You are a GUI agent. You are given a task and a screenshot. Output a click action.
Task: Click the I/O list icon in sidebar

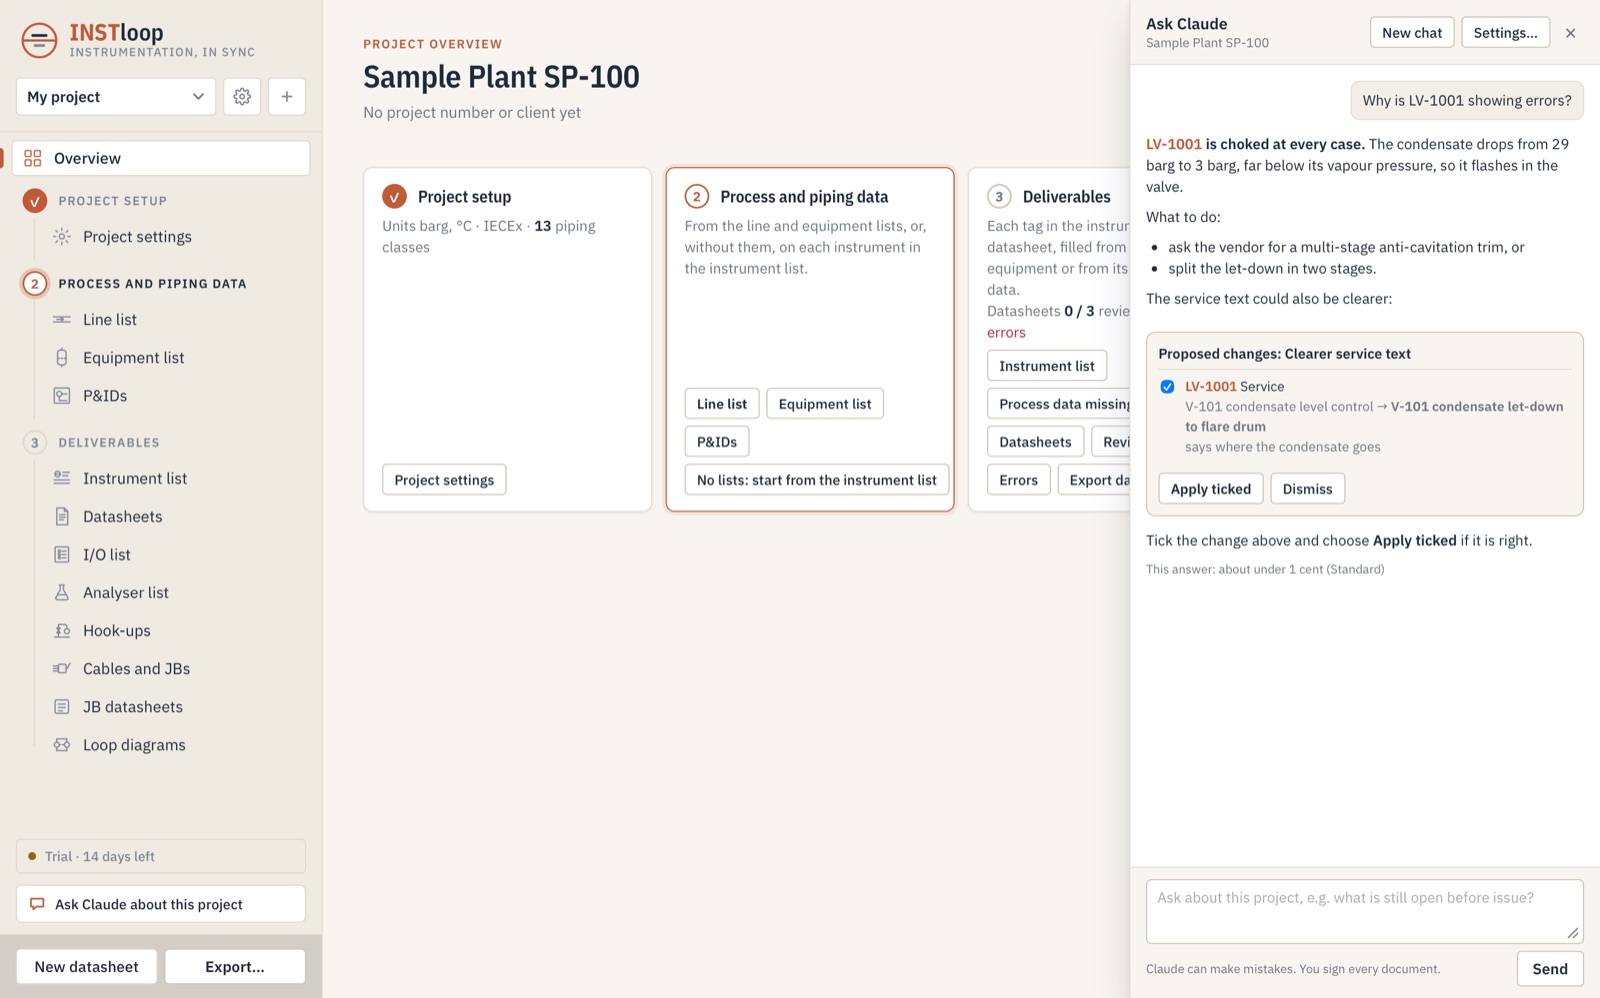click(x=62, y=555)
